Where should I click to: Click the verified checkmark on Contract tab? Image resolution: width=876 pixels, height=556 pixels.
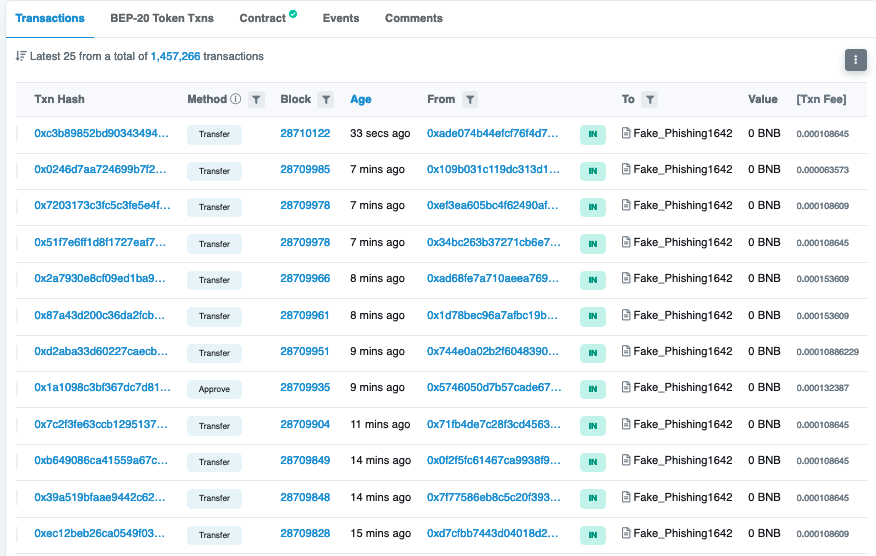[293, 15]
